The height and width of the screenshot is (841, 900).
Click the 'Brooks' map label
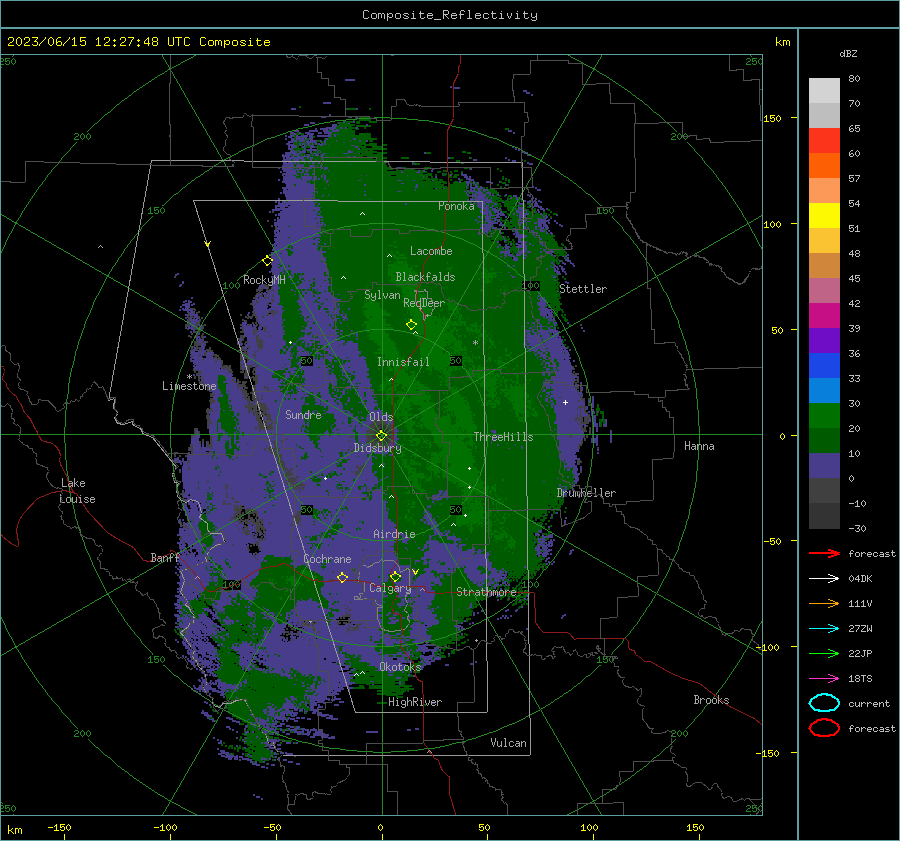click(x=711, y=700)
